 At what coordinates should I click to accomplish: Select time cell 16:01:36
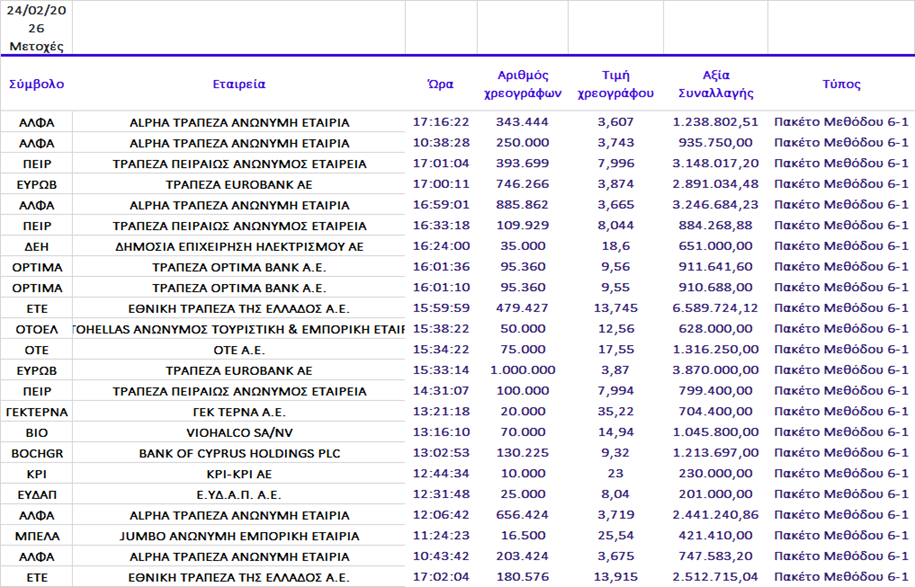pyautogui.click(x=441, y=267)
